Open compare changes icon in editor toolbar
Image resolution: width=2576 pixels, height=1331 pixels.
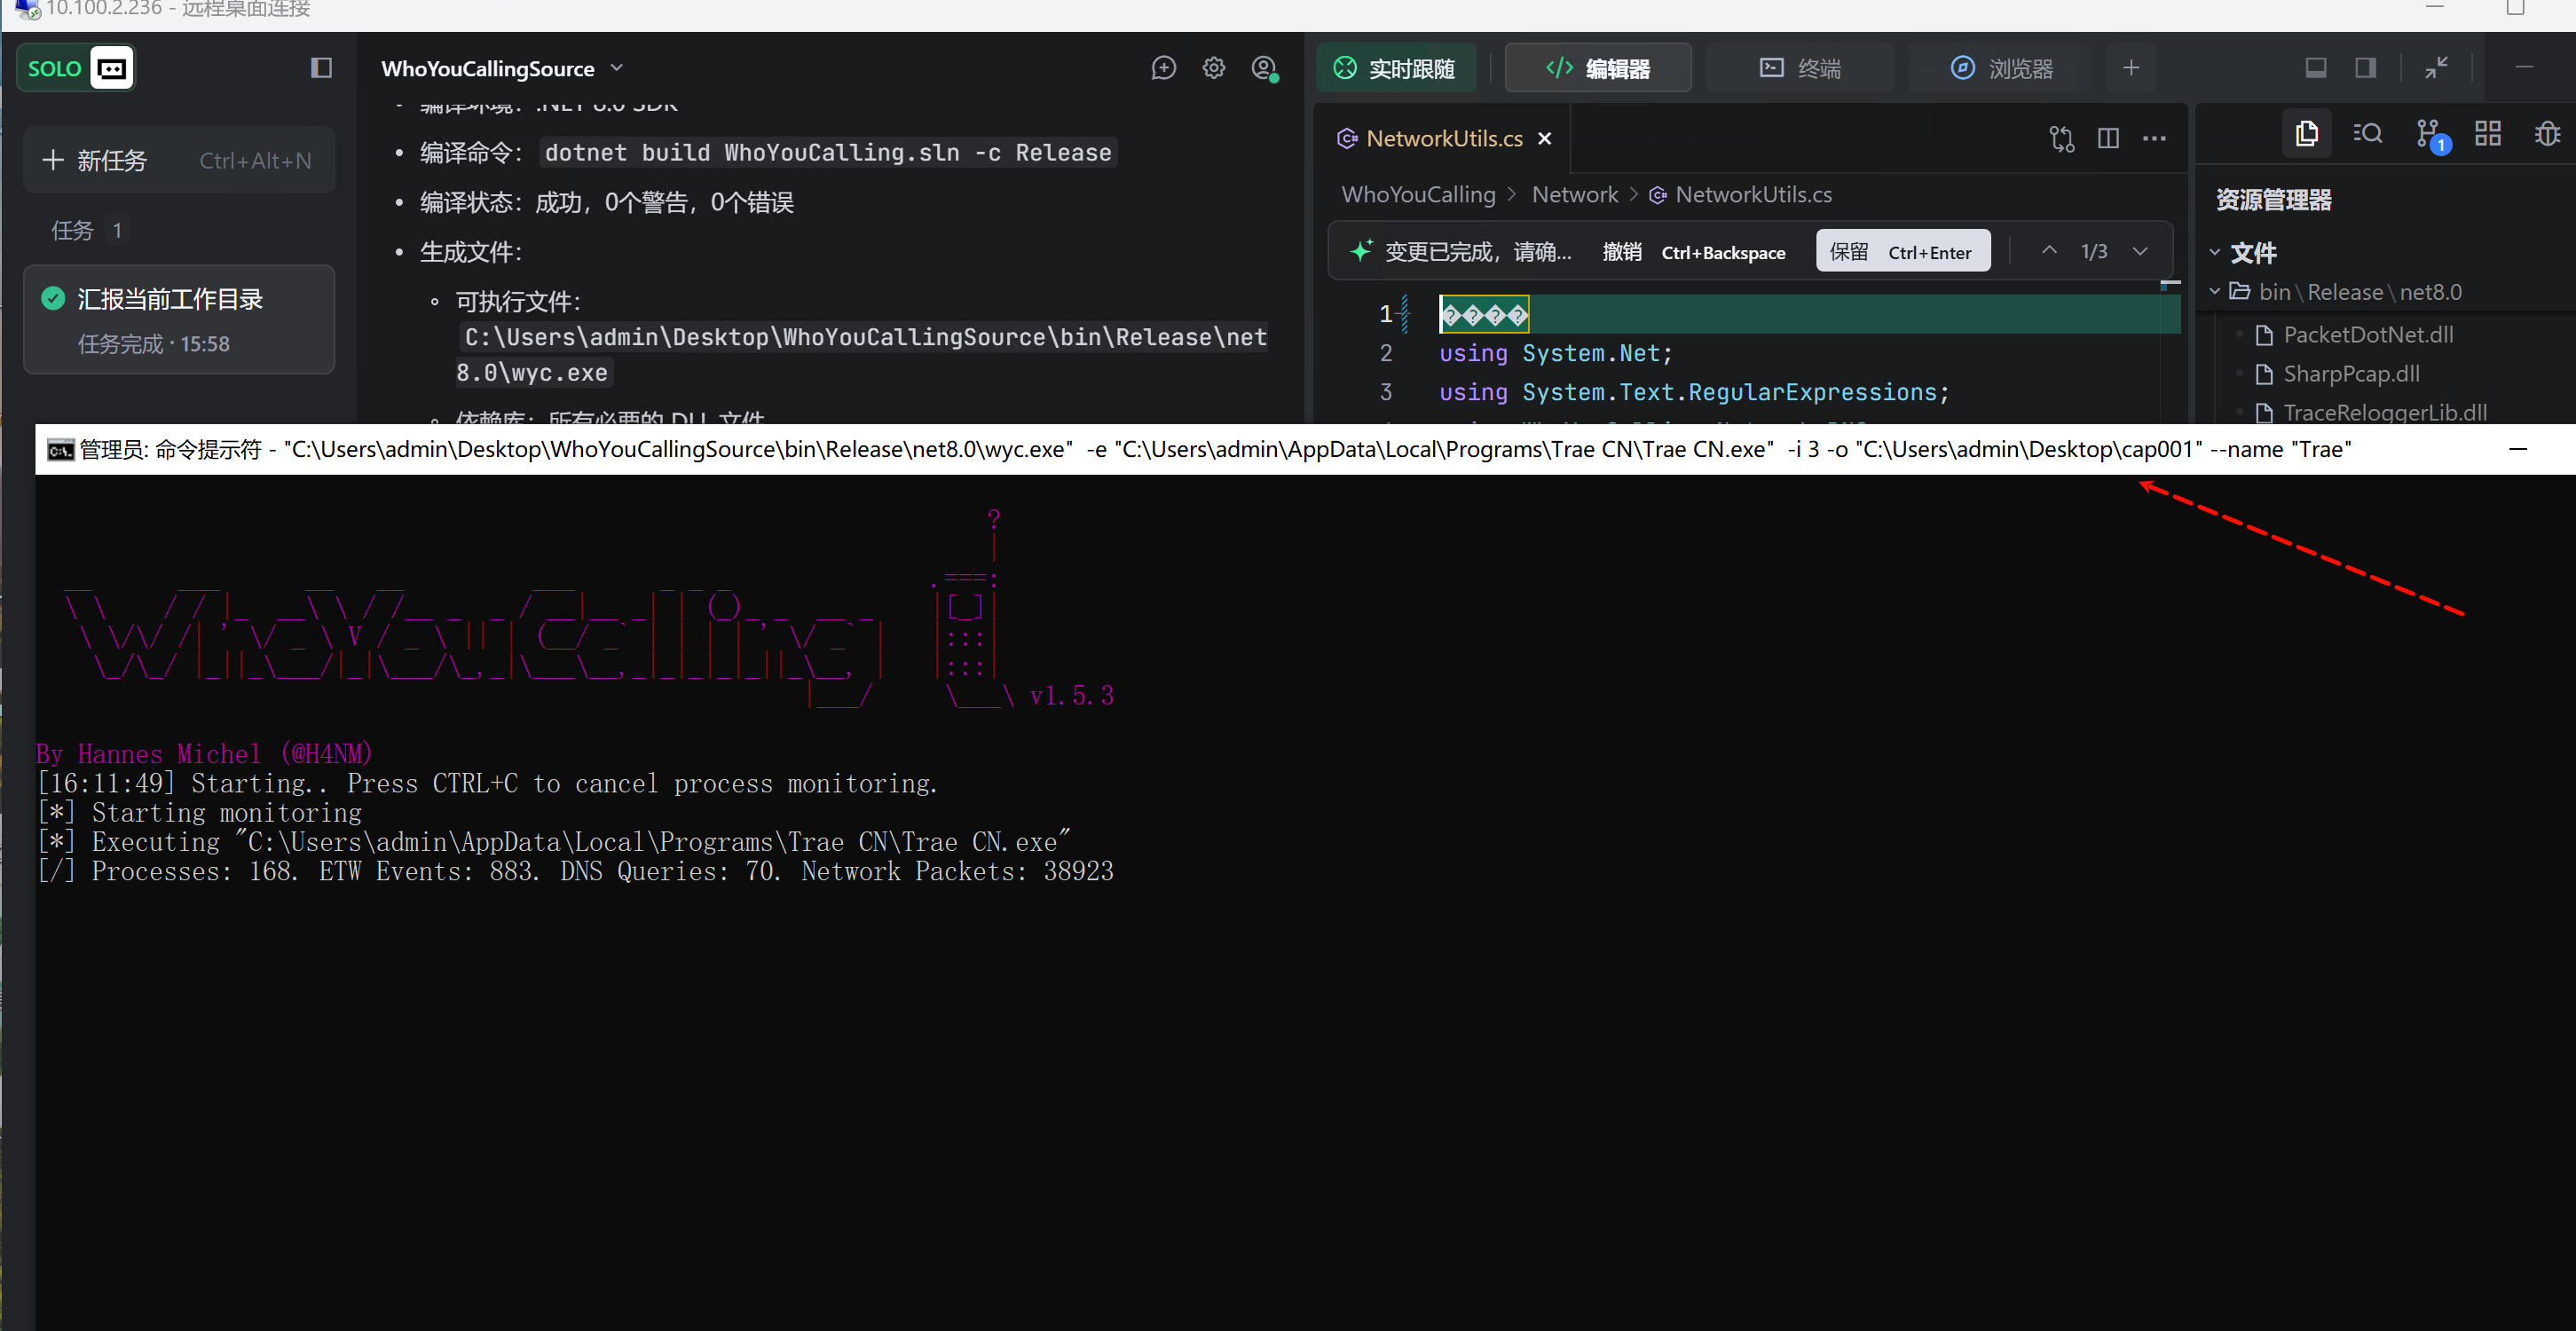pos(2061,139)
